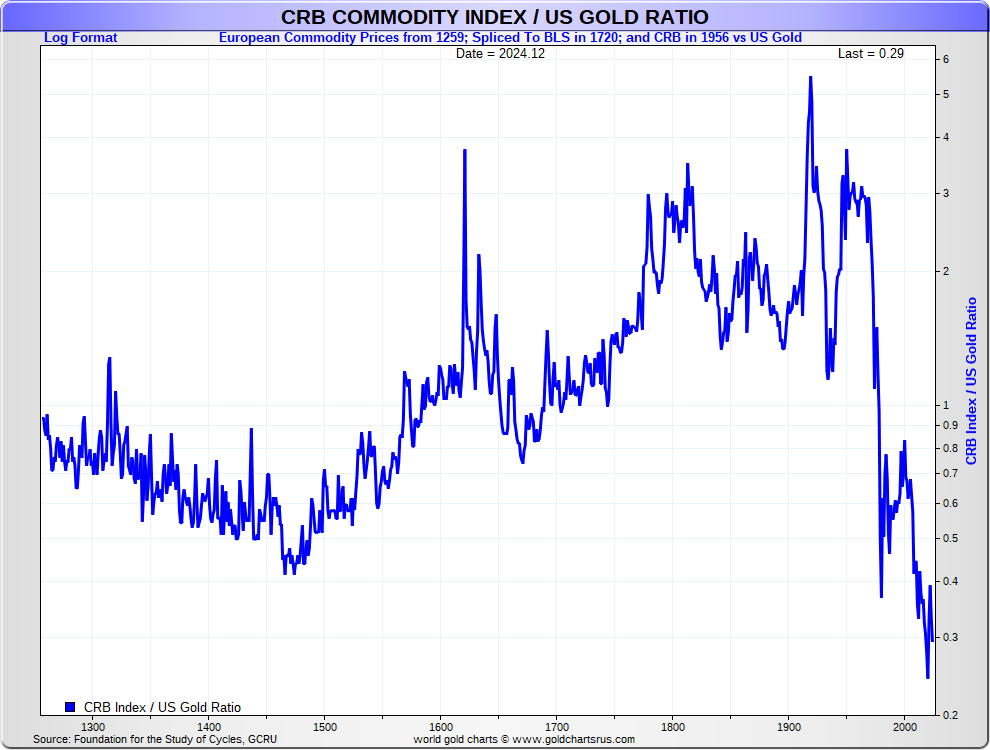Viewport: 990px width, 750px height.
Task: Click the x-axis label 1800
Action: 673,727
